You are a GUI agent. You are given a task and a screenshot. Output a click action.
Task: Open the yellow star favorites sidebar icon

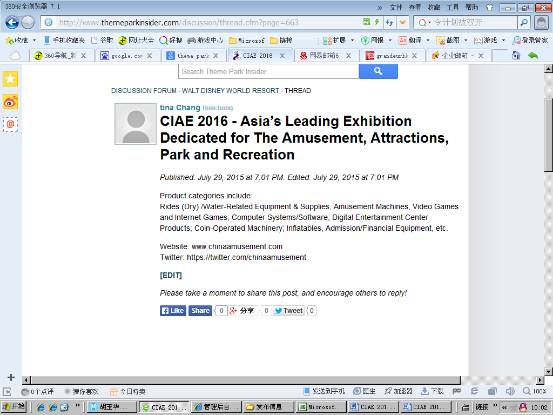pyautogui.click(x=10, y=79)
